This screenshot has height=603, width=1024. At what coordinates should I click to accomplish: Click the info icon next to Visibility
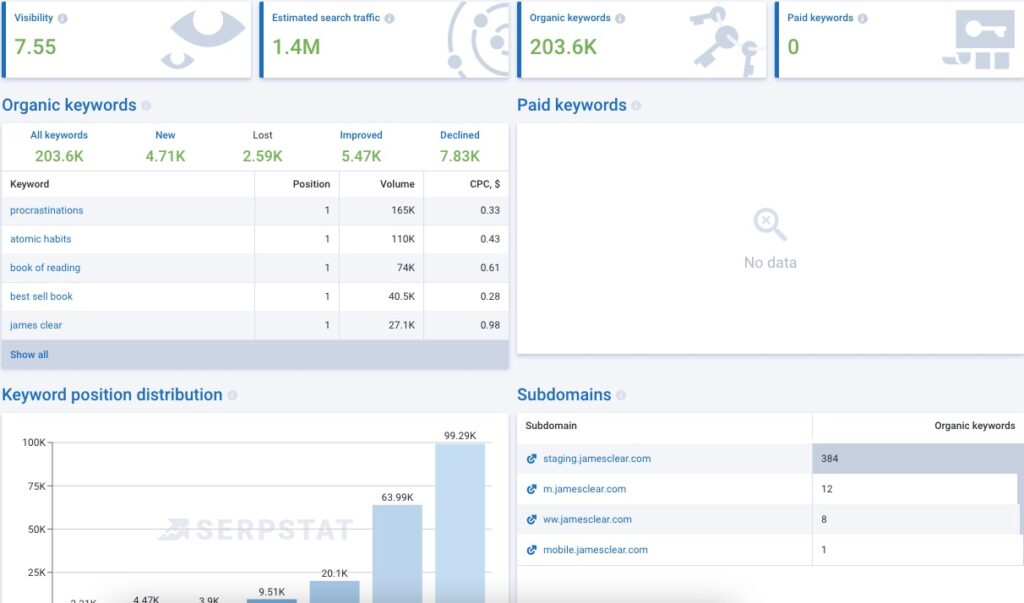(63, 18)
